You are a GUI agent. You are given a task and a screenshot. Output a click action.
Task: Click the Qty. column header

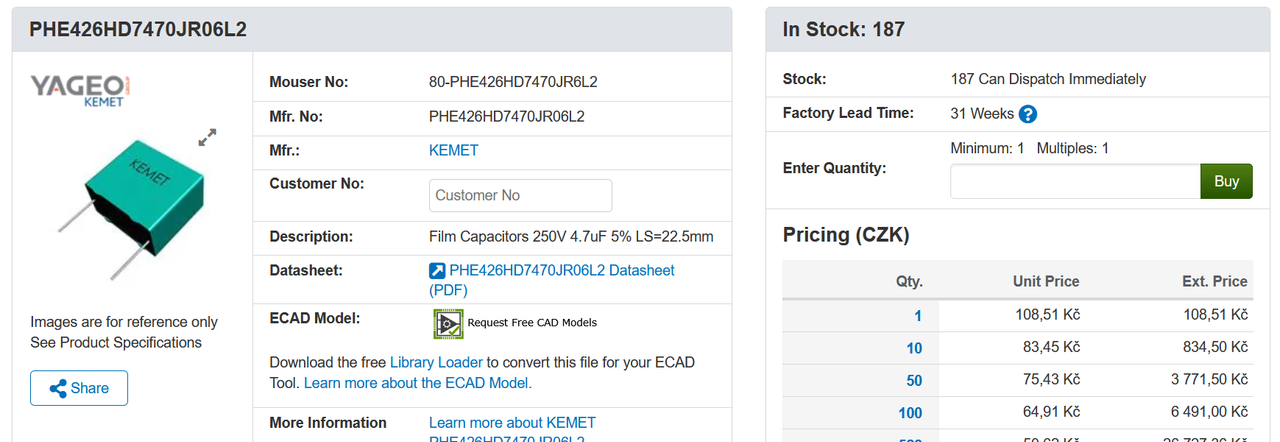pos(909,281)
